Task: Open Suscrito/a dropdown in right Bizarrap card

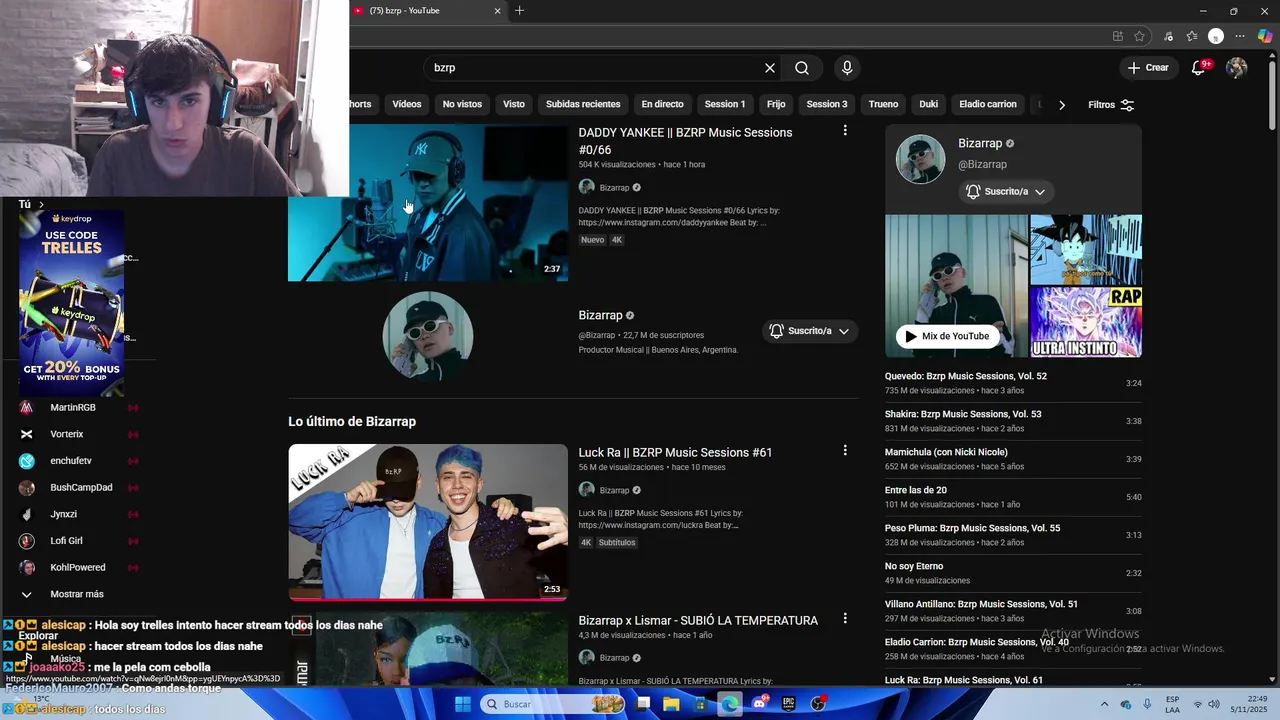Action: pos(1006,191)
